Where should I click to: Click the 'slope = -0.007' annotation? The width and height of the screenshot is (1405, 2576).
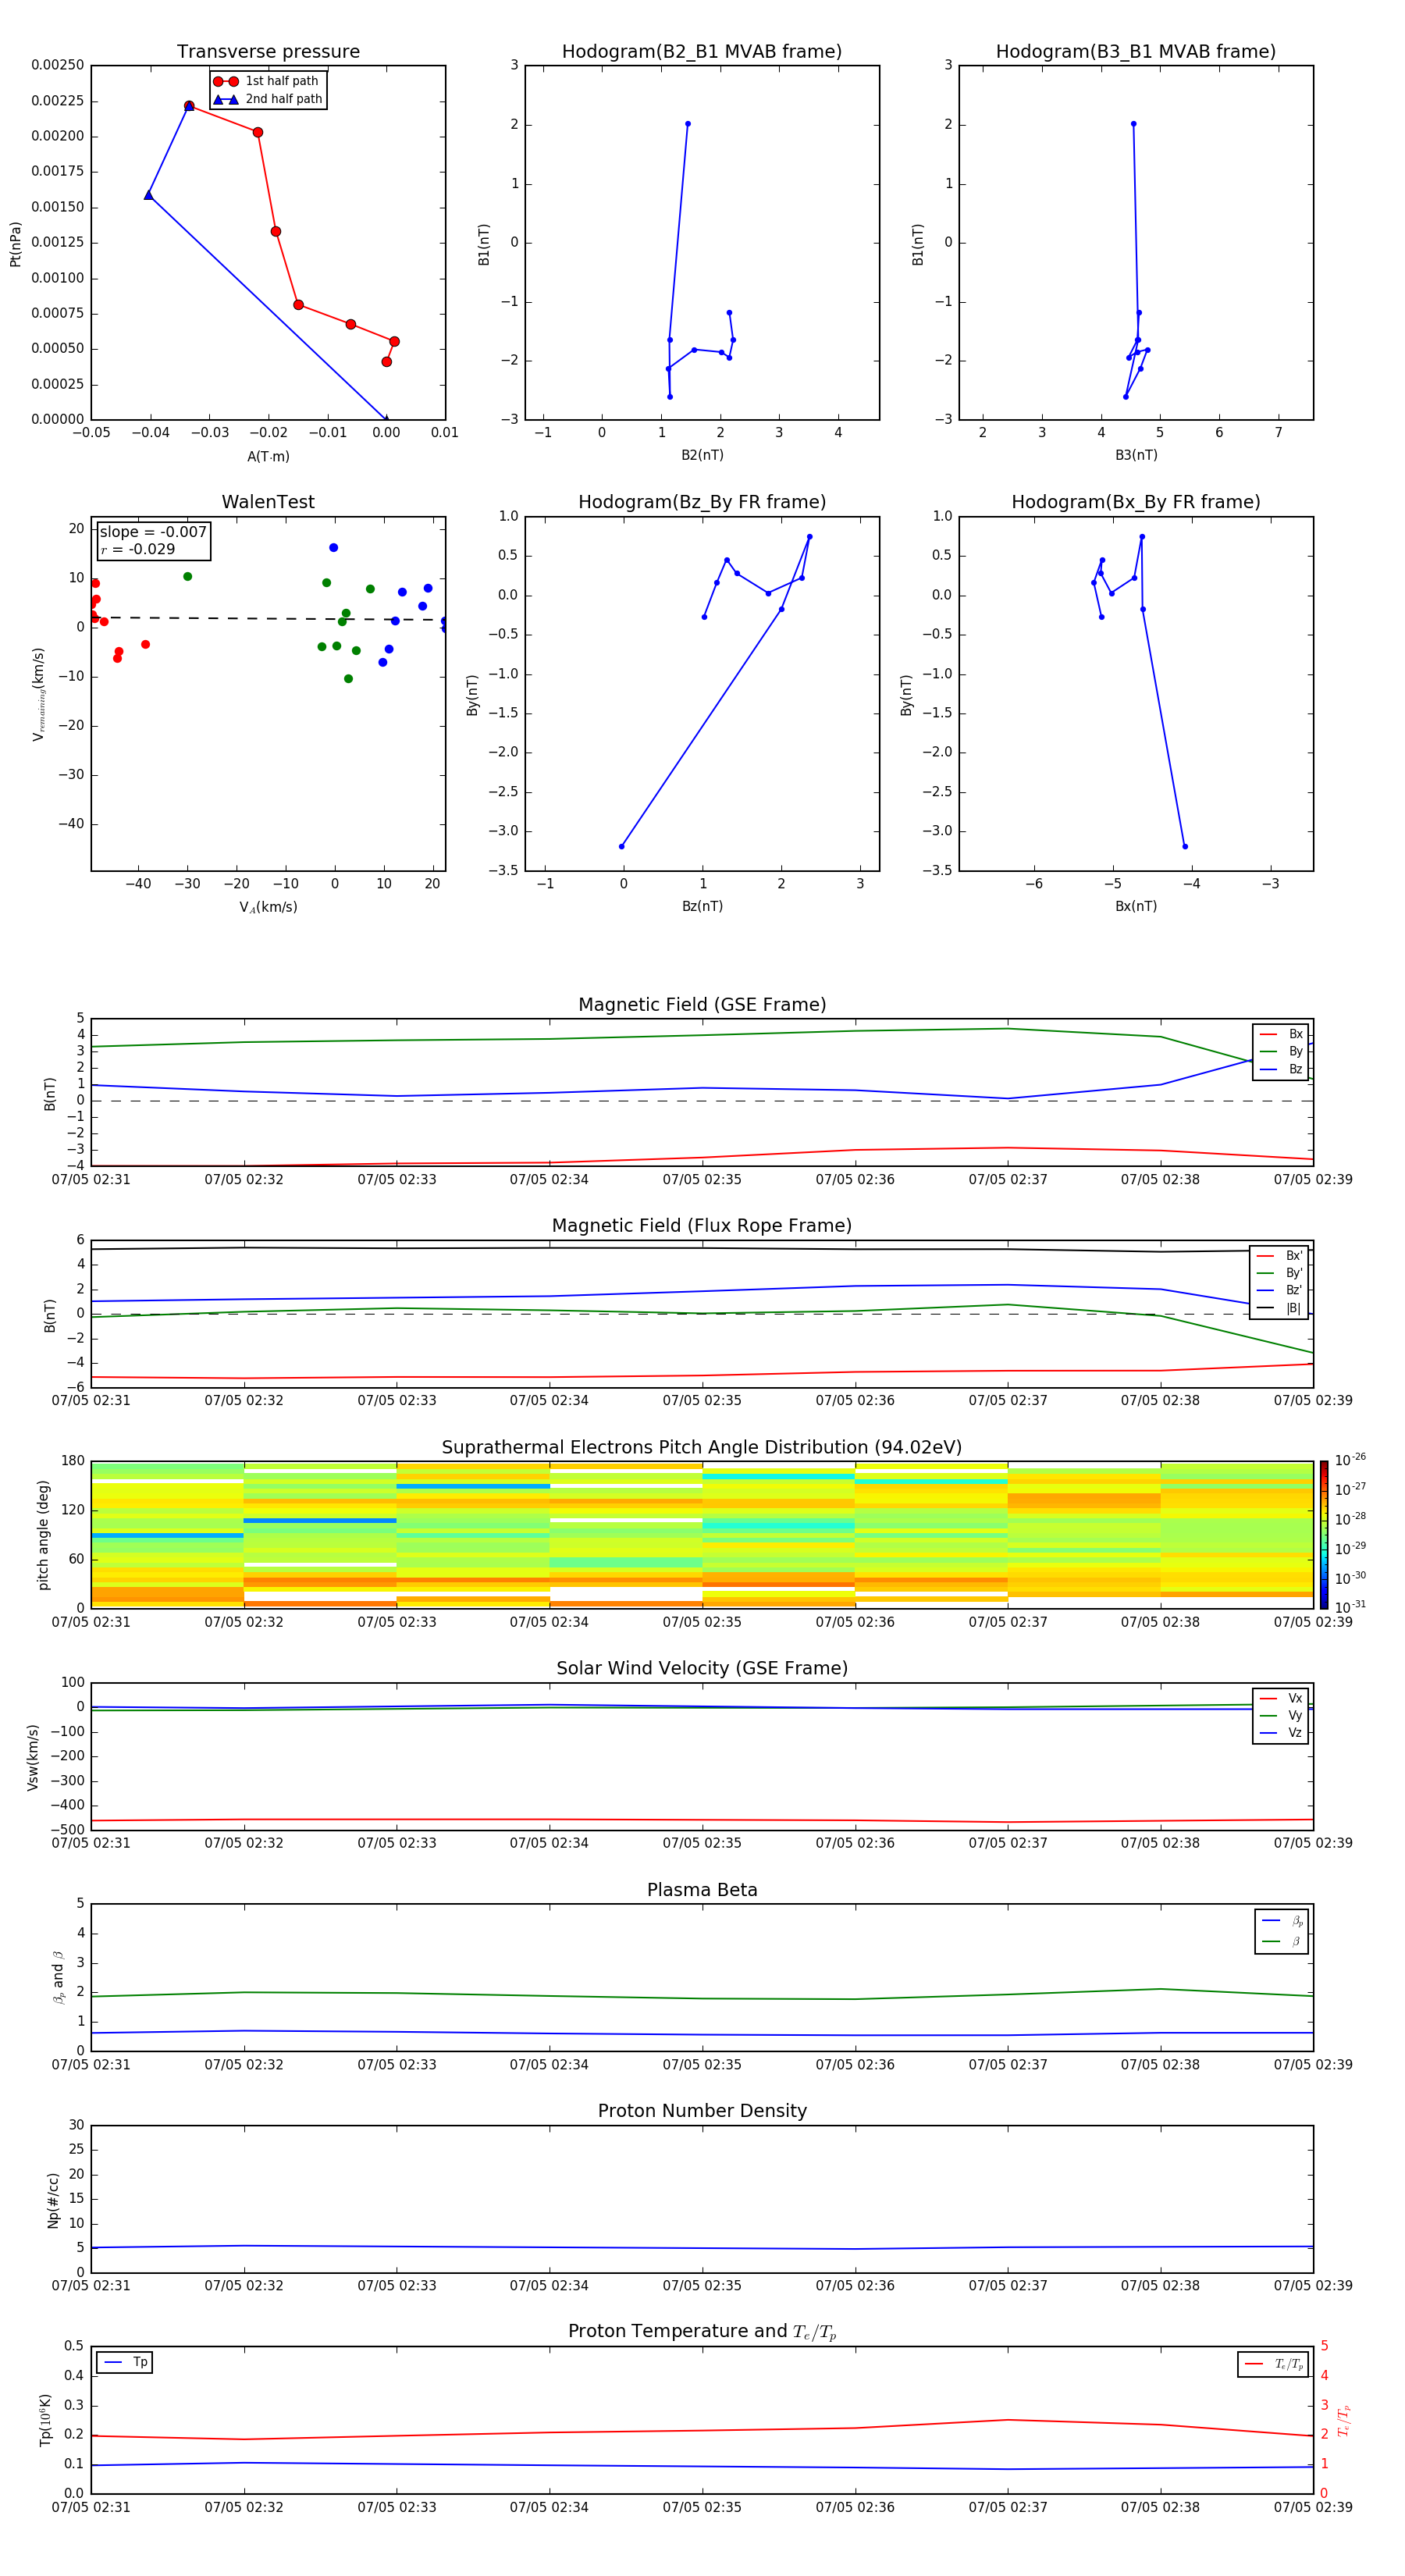(153, 532)
